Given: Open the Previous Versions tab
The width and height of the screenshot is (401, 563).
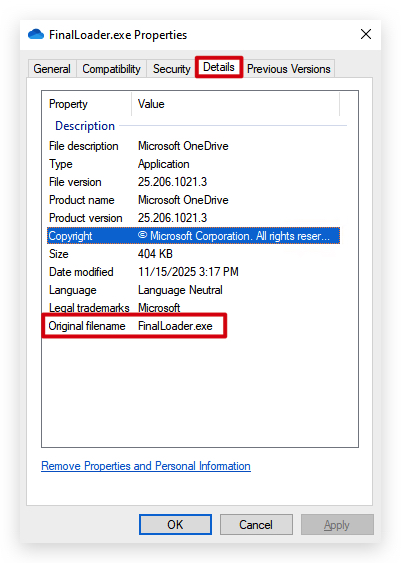Looking at the screenshot, I should coord(289,69).
